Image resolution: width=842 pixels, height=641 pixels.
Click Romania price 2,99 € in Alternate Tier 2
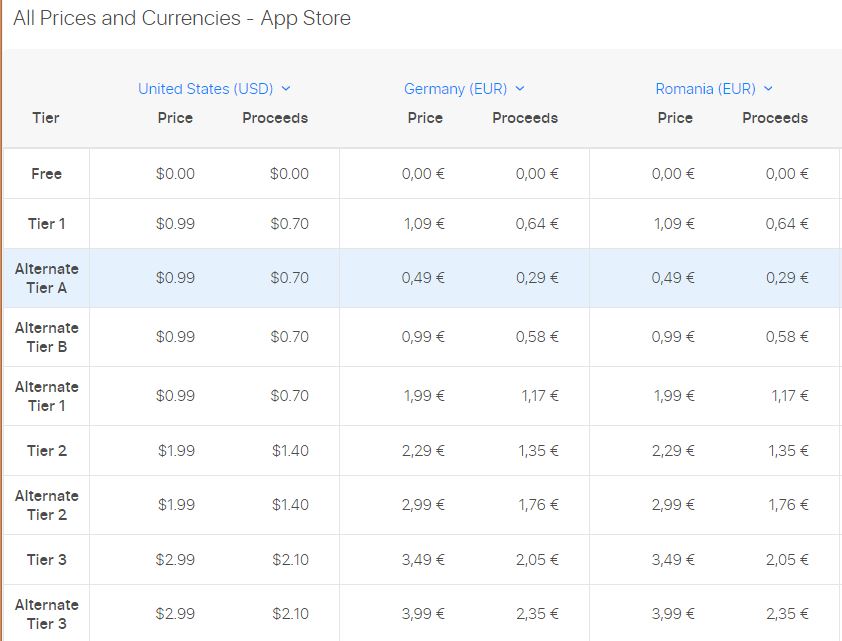pyautogui.click(x=673, y=505)
